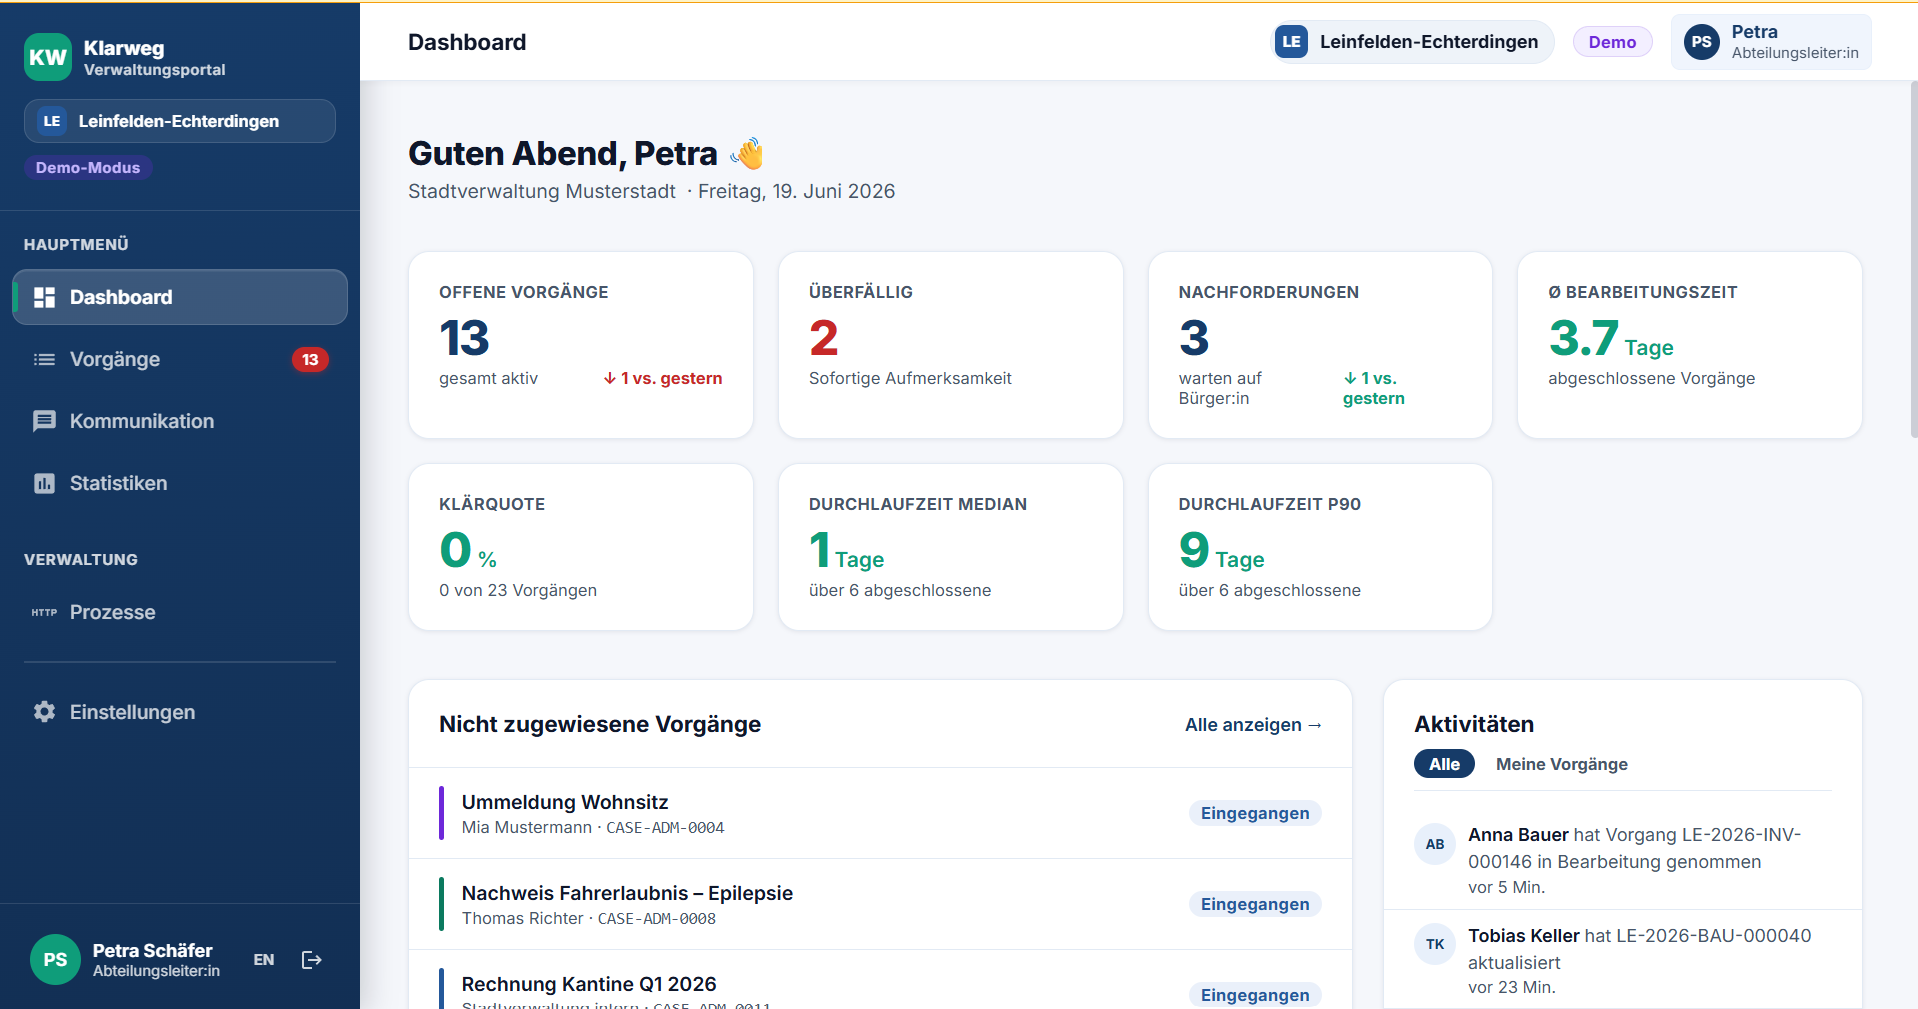Image resolution: width=1918 pixels, height=1009 pixels.
Task: Click the red 13 badge on Vorgänge
Action: pyautogui.click(x=310, y=359)
